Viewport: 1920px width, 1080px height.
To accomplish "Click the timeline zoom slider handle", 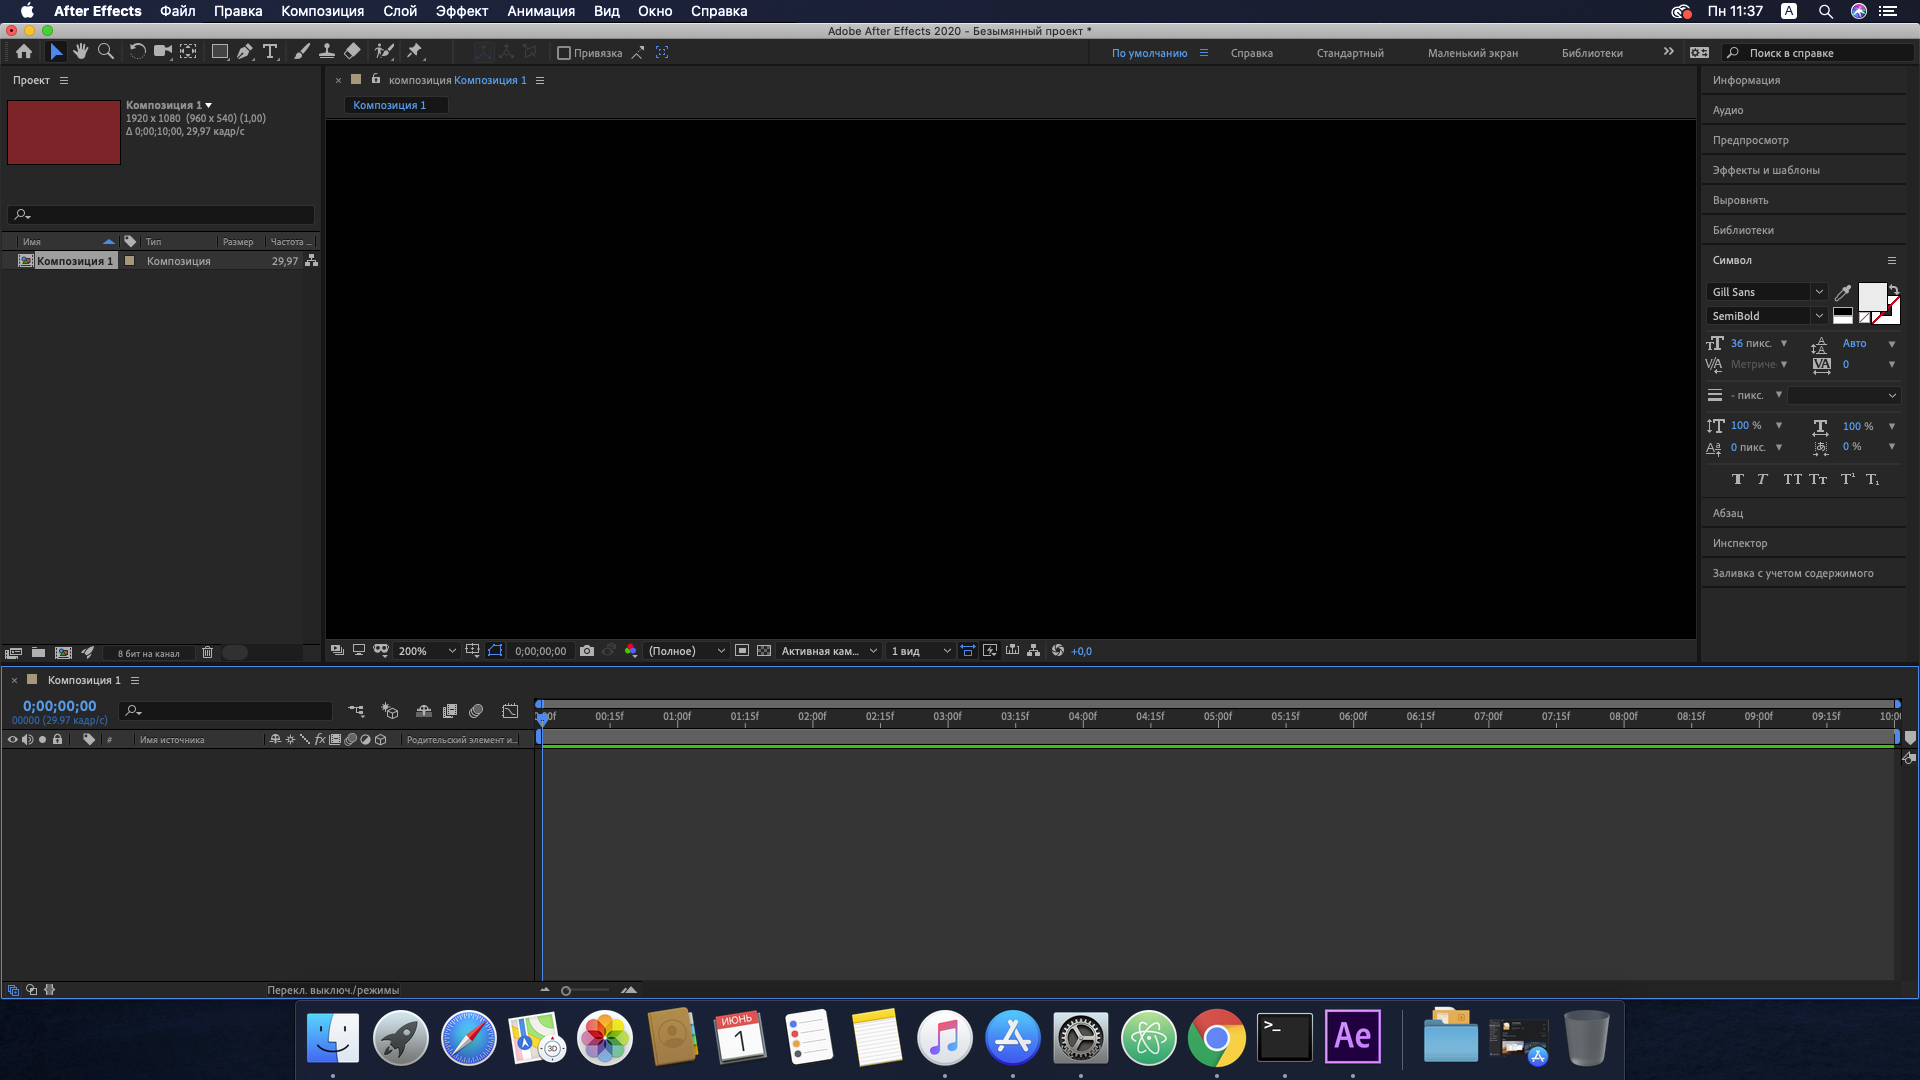I will 566,991.
